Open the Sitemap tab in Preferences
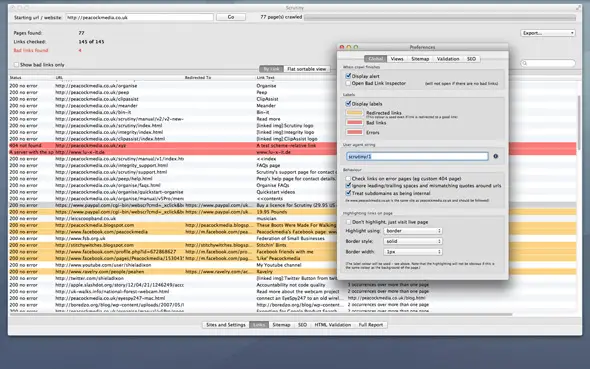Viewport: 590px width, 369px height. click(x=420, y=59)
